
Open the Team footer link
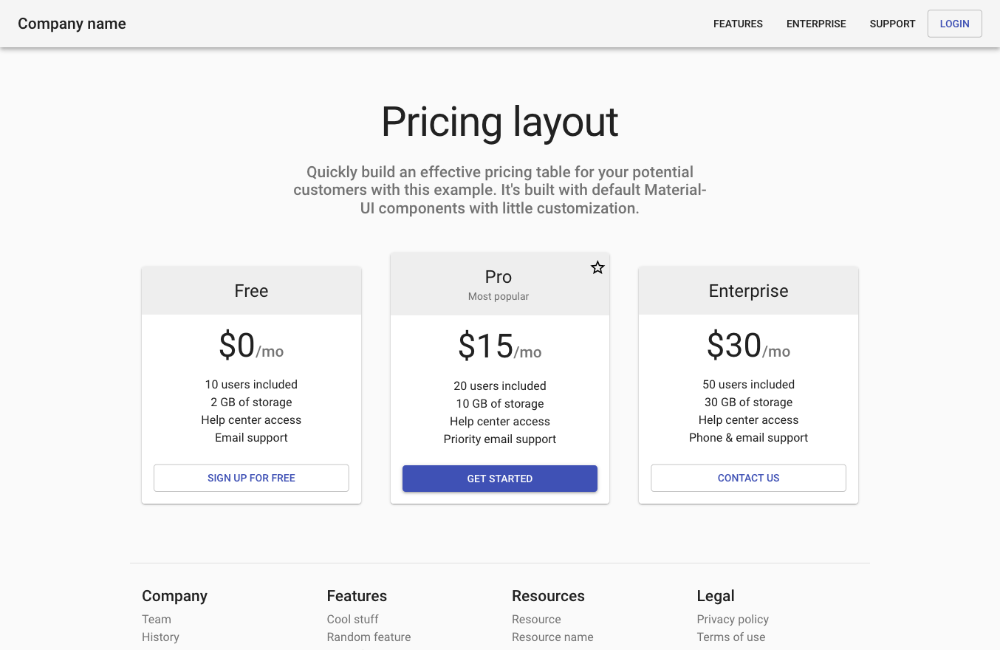(x=156, y=619)
